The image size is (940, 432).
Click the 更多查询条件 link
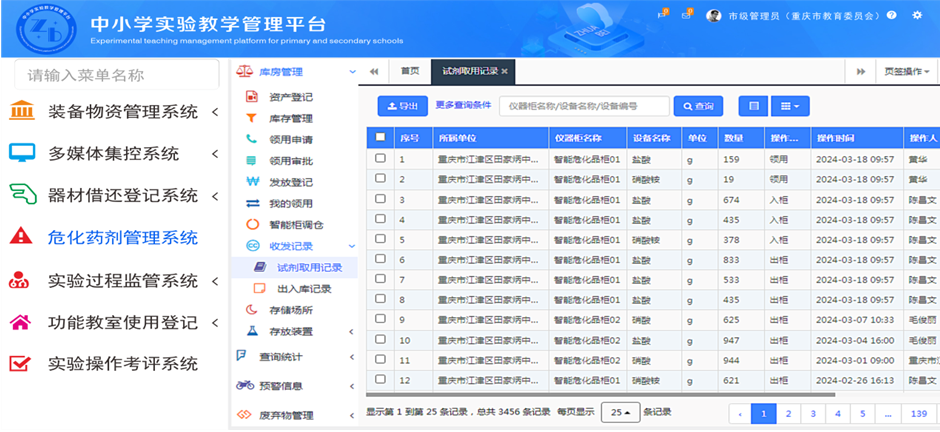tap(463, 105)
